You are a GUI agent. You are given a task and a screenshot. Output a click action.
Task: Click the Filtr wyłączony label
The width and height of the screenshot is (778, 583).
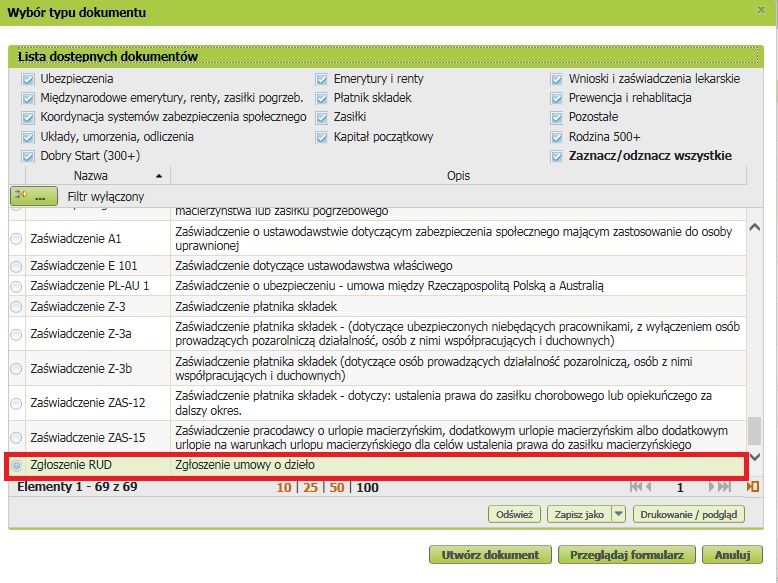(106, 197)
